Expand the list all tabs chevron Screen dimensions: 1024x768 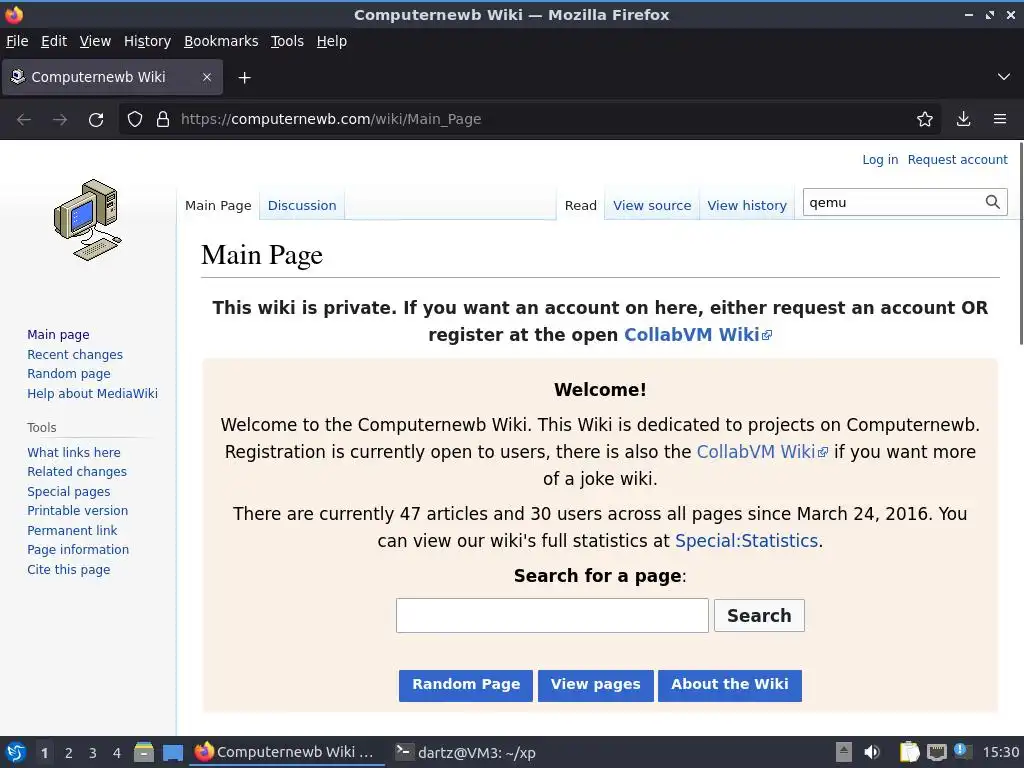pyautogui.click(x=1004, y=77)
